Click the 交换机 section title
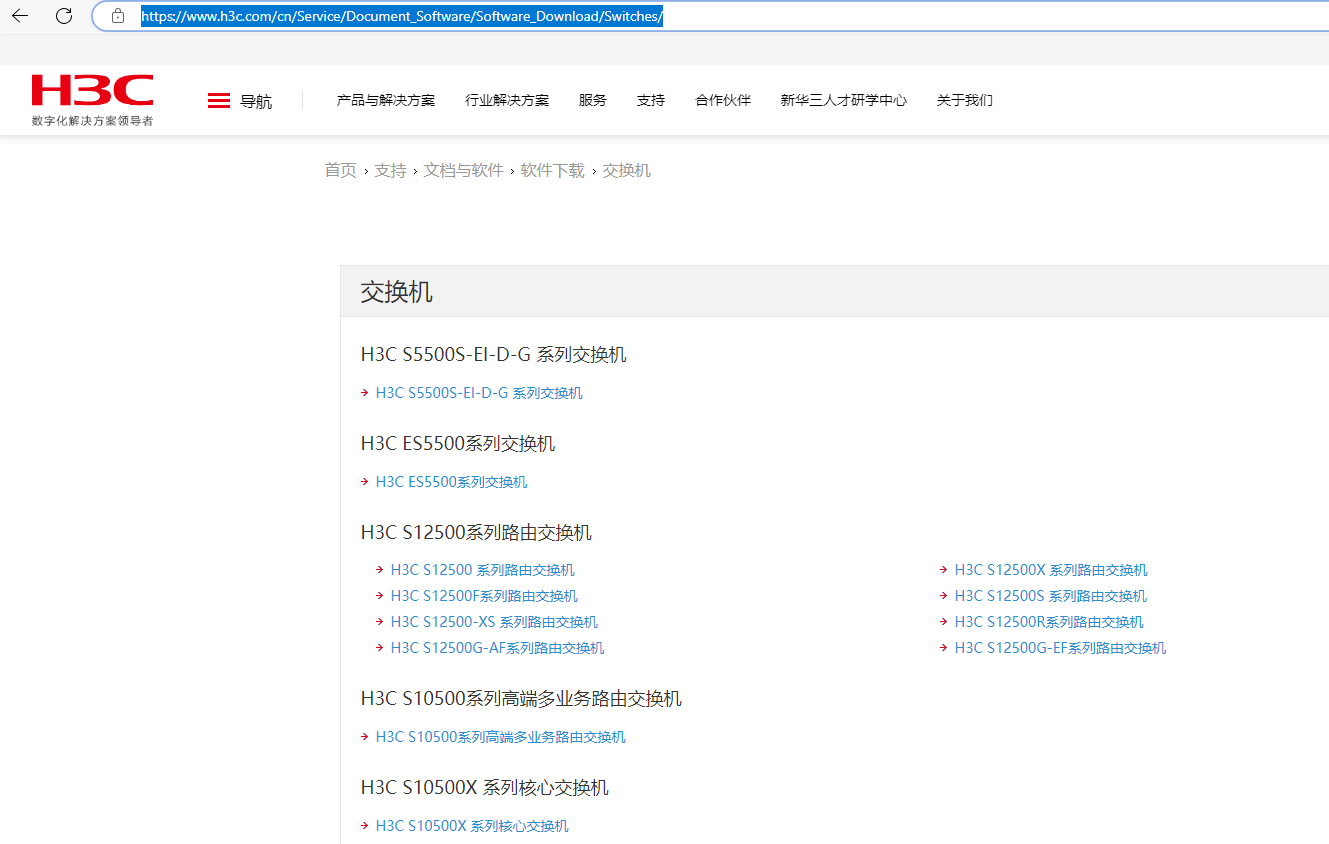 tap(397, 292)
